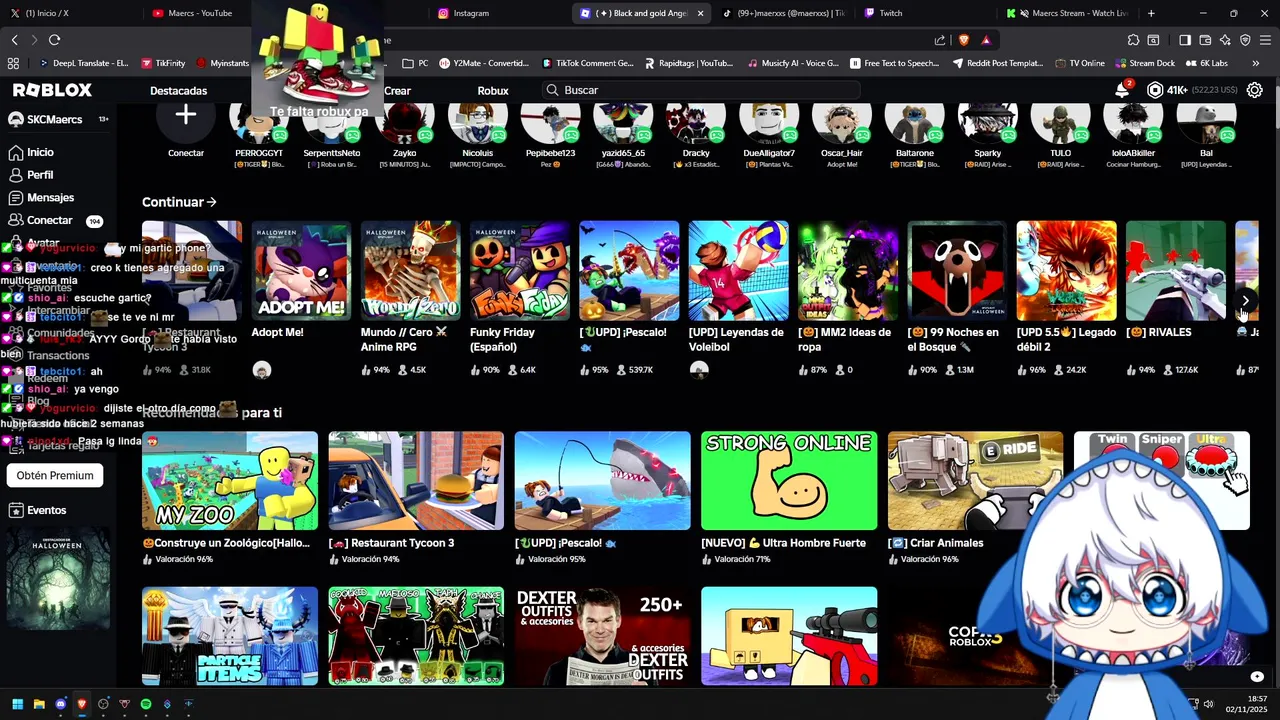The image size is (1280, 720).
Task: Open Eventos in the left sidebar
Action: 37,510
